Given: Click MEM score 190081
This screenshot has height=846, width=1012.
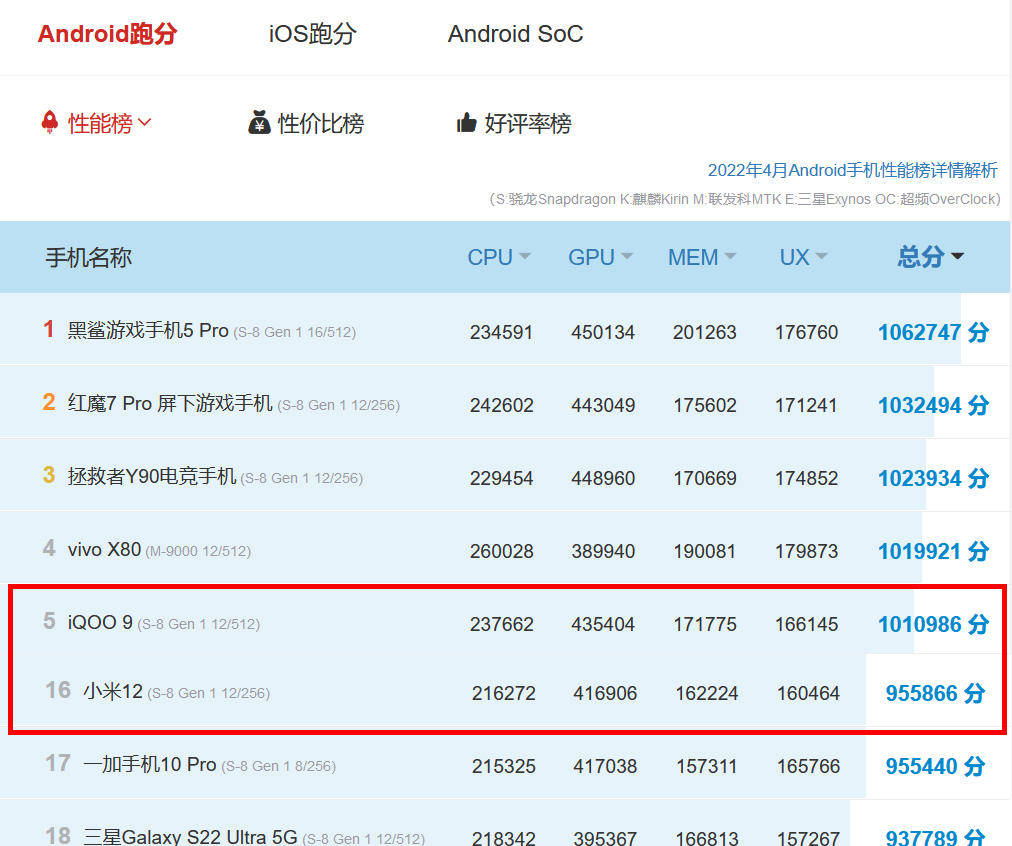Looking at the screenshot, I should coord(705,551).
